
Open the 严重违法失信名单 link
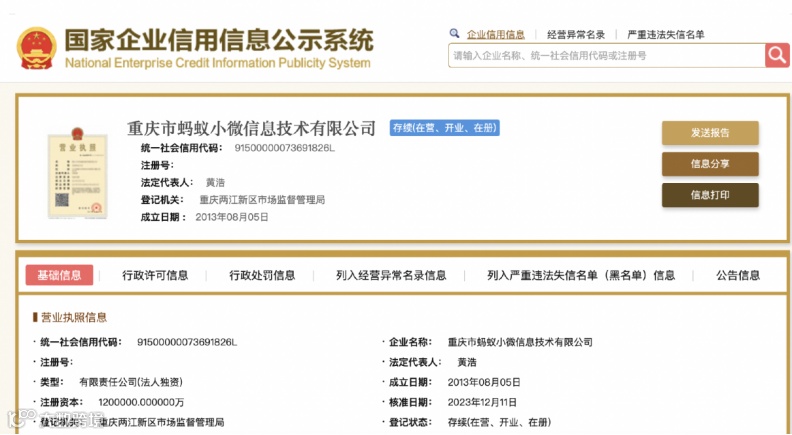tap(666, 34)
